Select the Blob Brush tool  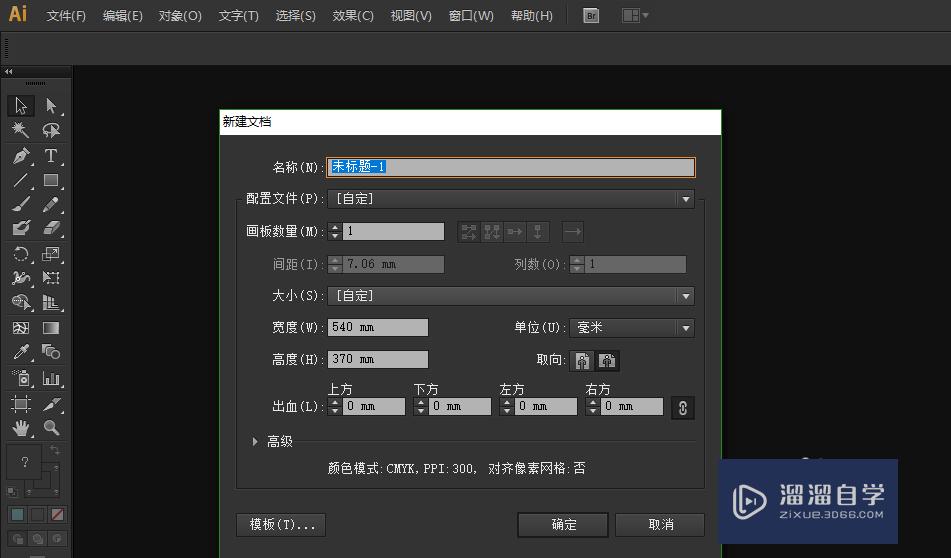[21, 228]
